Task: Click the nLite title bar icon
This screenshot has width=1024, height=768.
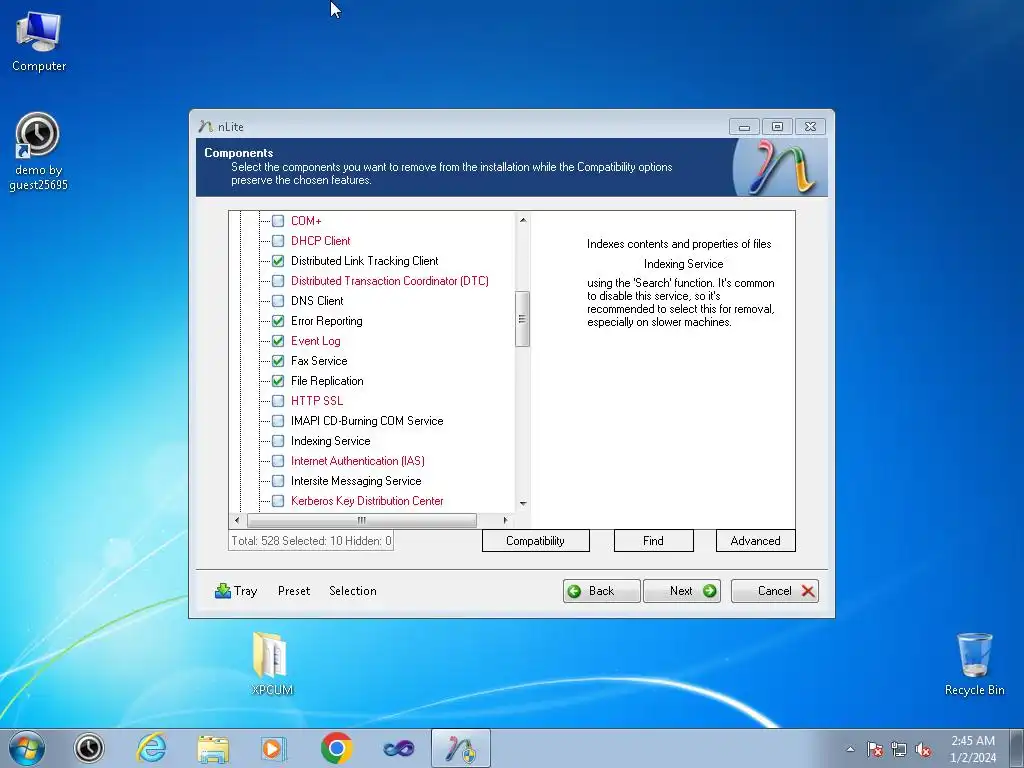Action: click(206, 127)
